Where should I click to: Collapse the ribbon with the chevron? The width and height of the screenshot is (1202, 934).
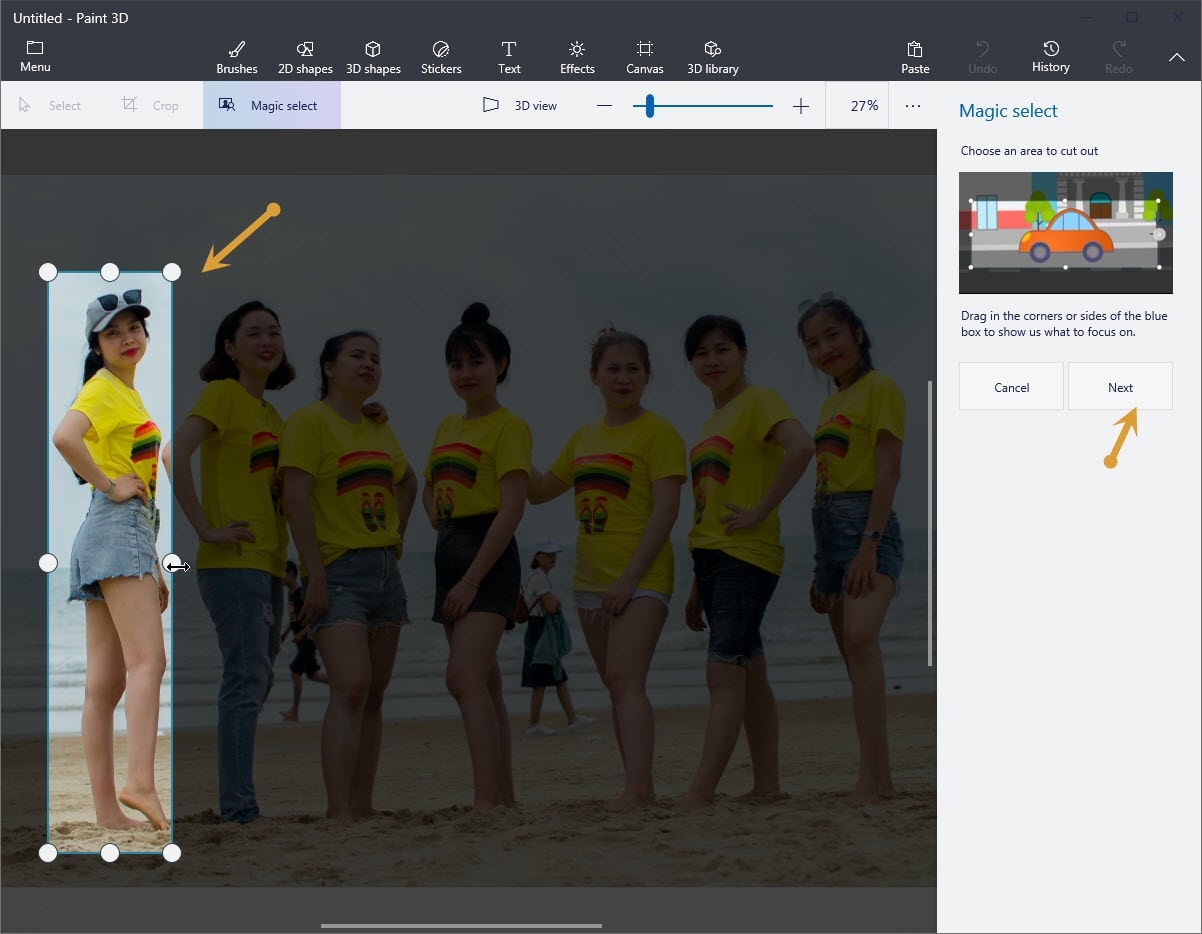click(x=1177, y=58)
